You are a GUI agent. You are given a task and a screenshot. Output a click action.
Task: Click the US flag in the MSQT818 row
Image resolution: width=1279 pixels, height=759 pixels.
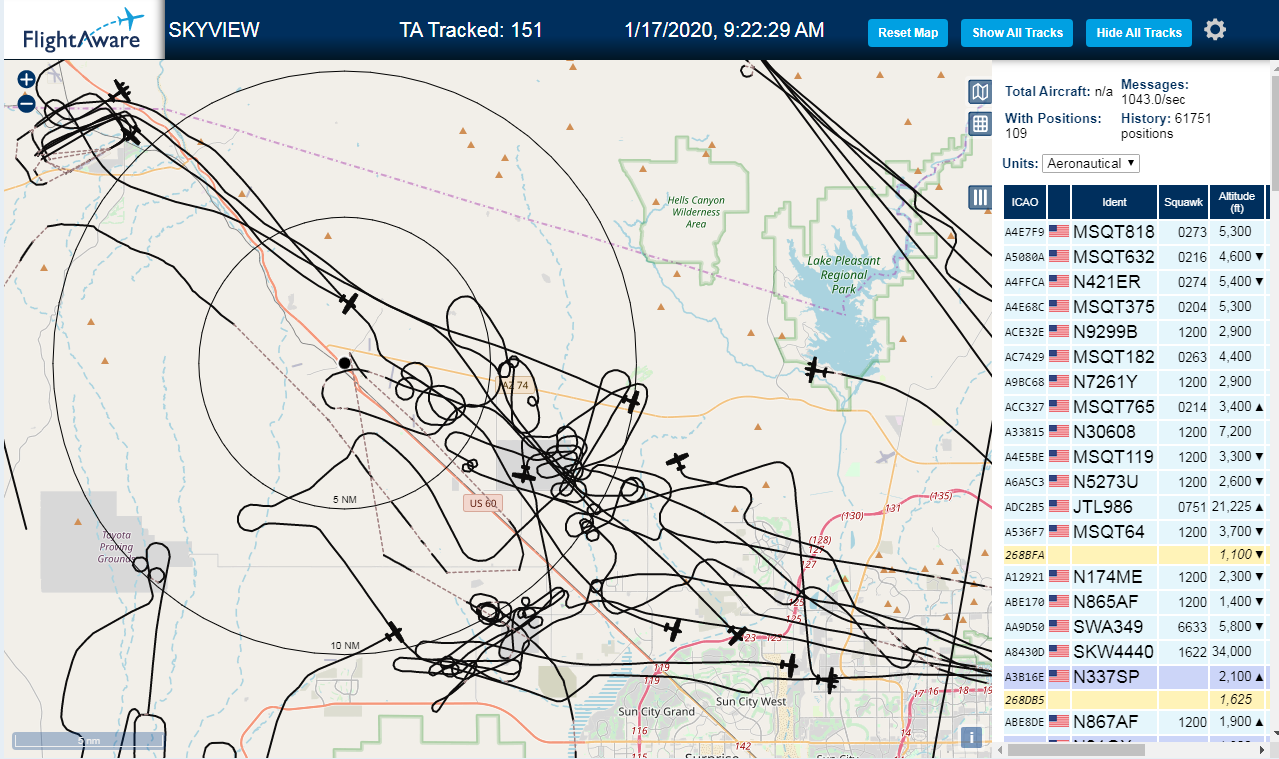[x=1059, y=231]
